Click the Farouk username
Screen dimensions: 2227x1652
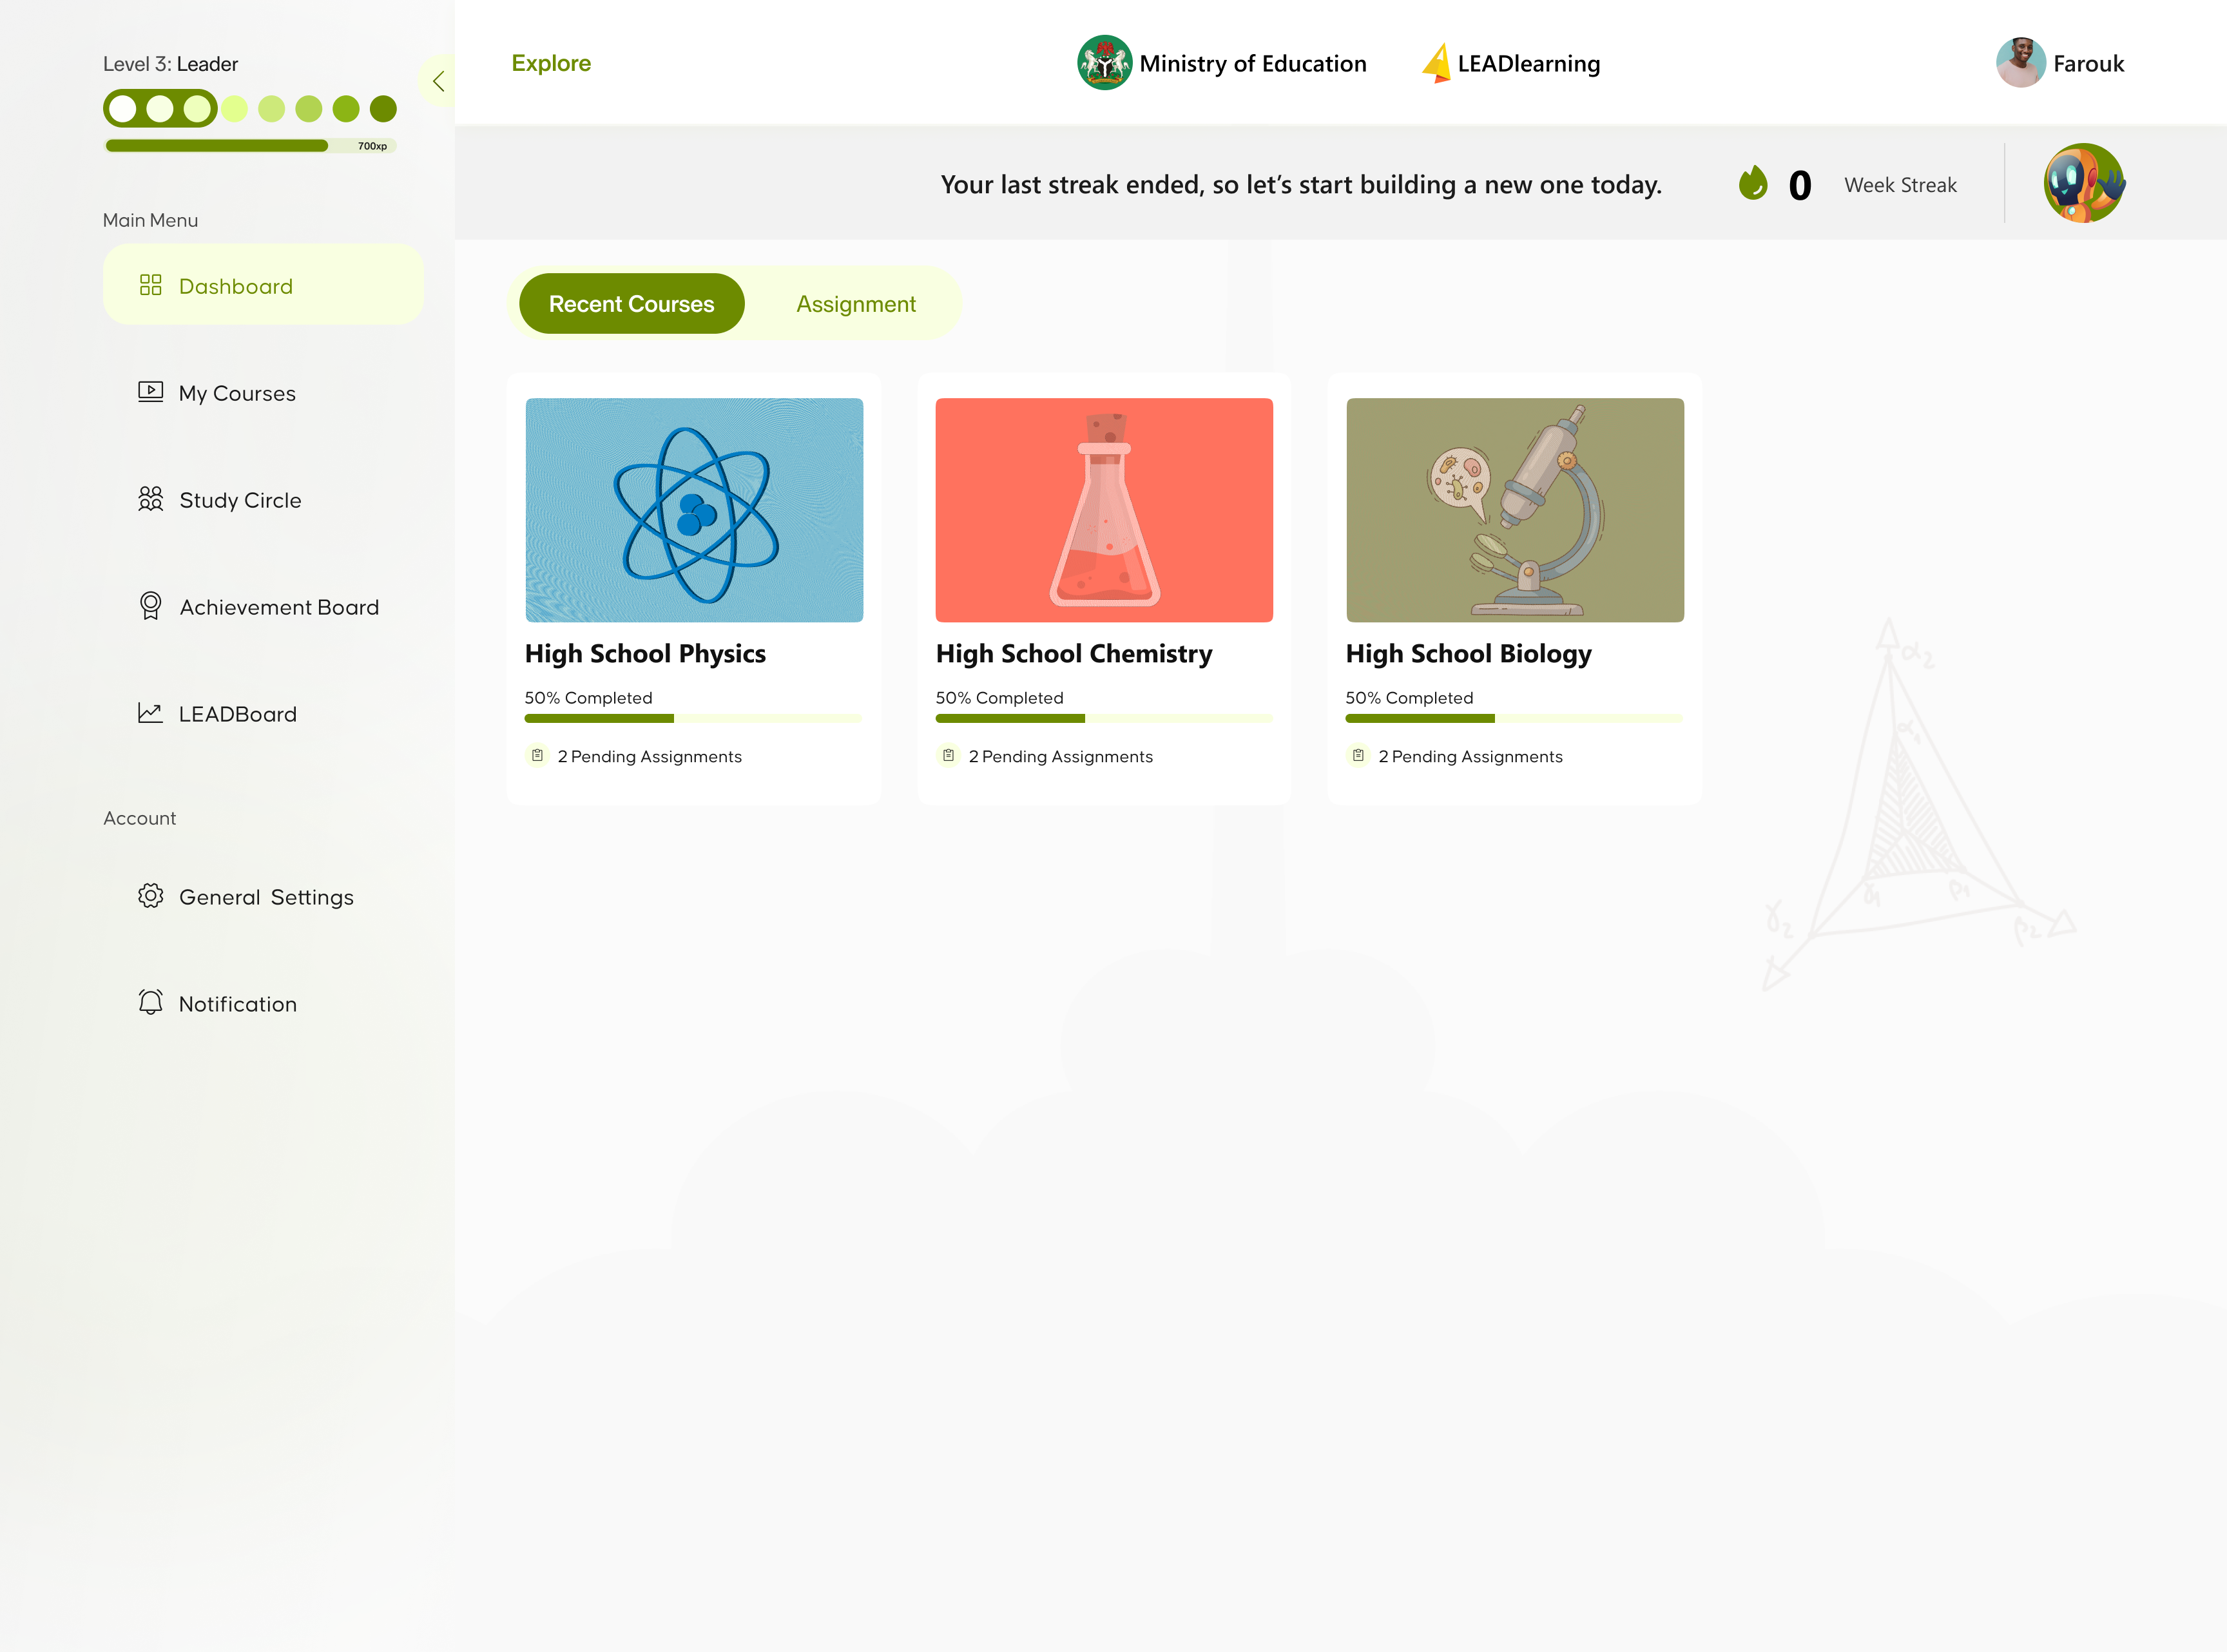tap(2088, 63)
